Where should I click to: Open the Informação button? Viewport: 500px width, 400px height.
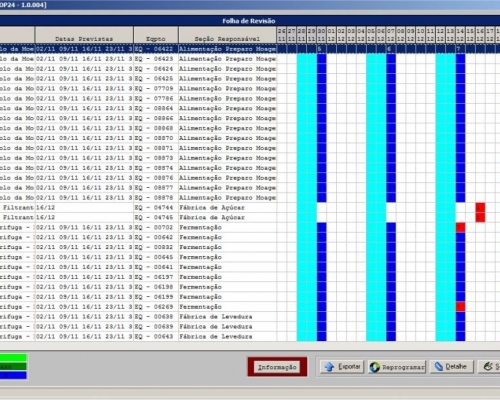[277, 367]
